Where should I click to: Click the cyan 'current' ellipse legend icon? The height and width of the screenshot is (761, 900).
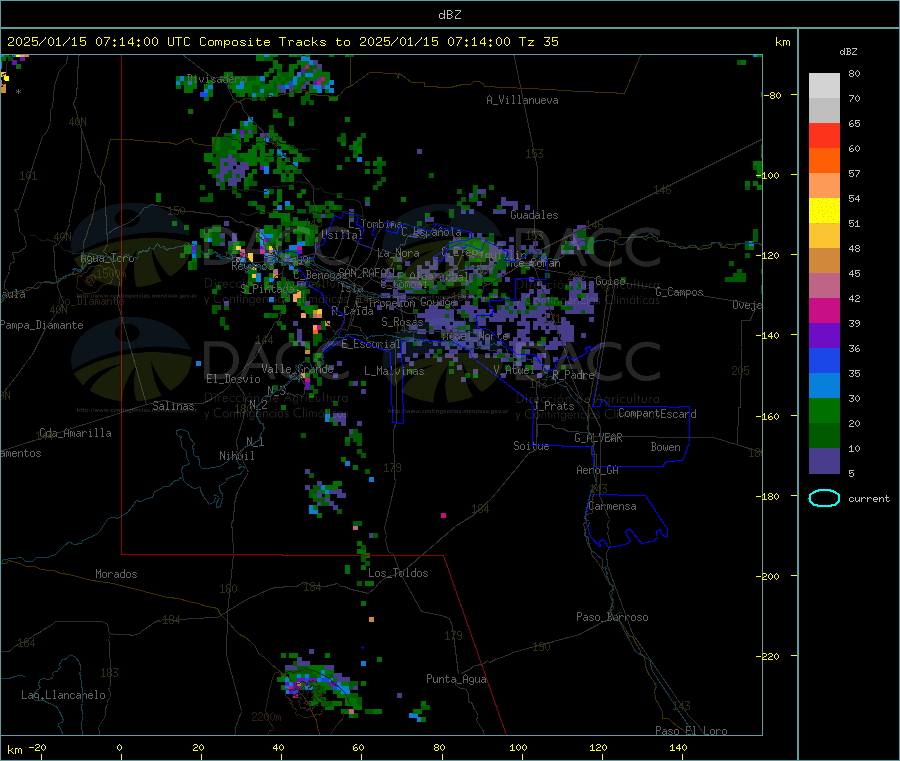point(824,498)
